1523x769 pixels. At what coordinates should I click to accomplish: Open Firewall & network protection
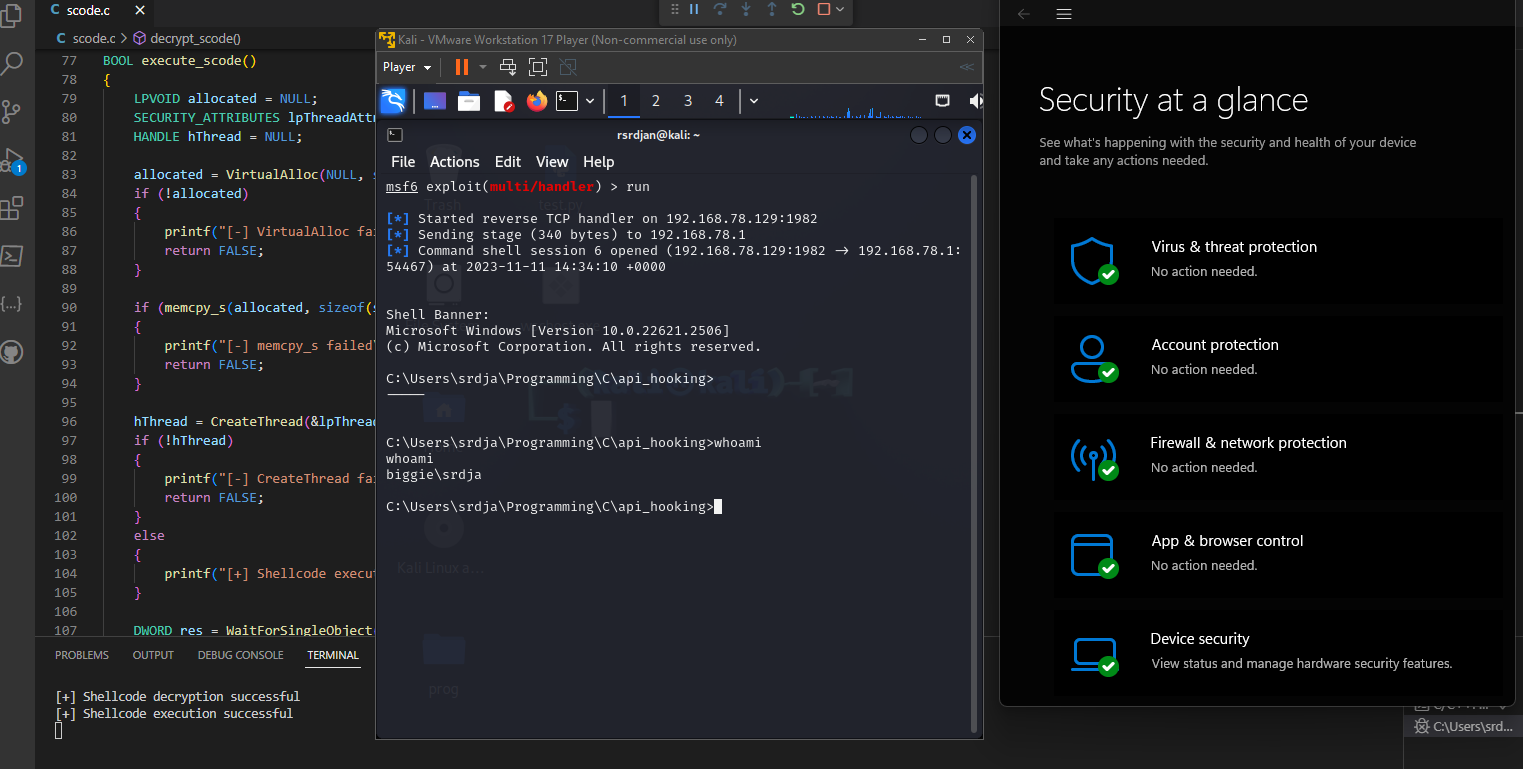1277,456
